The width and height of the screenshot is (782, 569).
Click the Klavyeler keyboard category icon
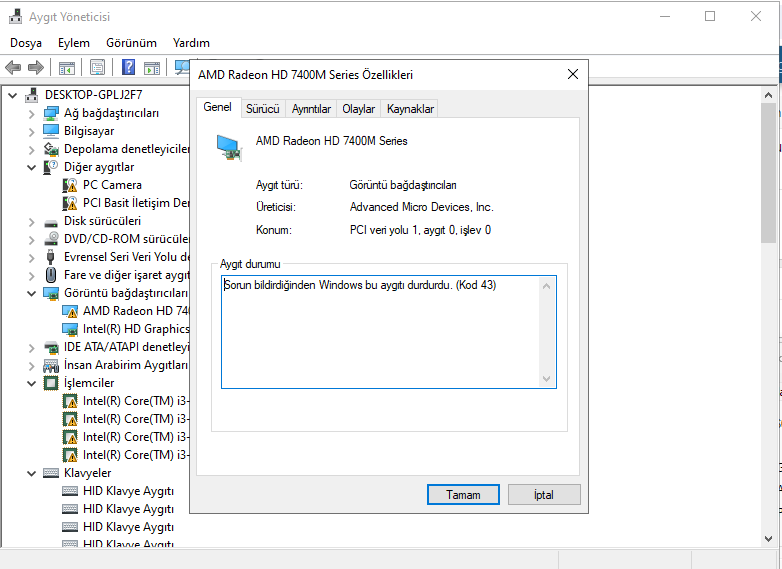51,473
